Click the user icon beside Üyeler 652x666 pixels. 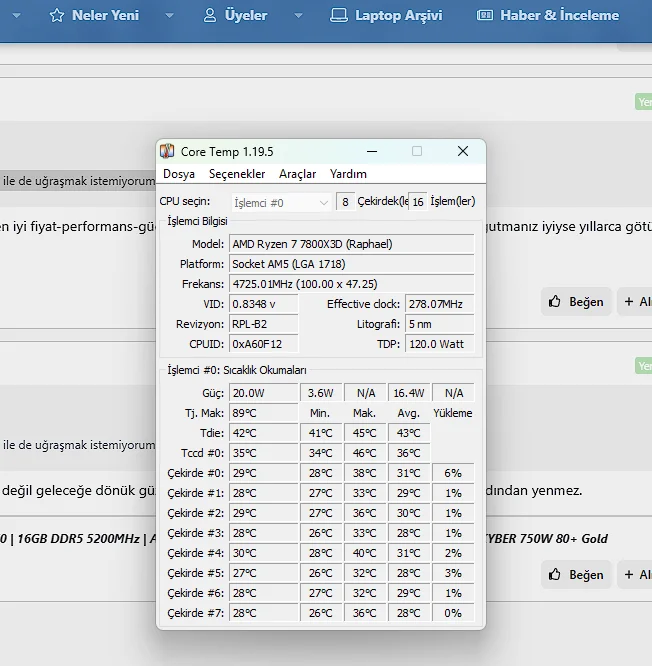[210, 15]
